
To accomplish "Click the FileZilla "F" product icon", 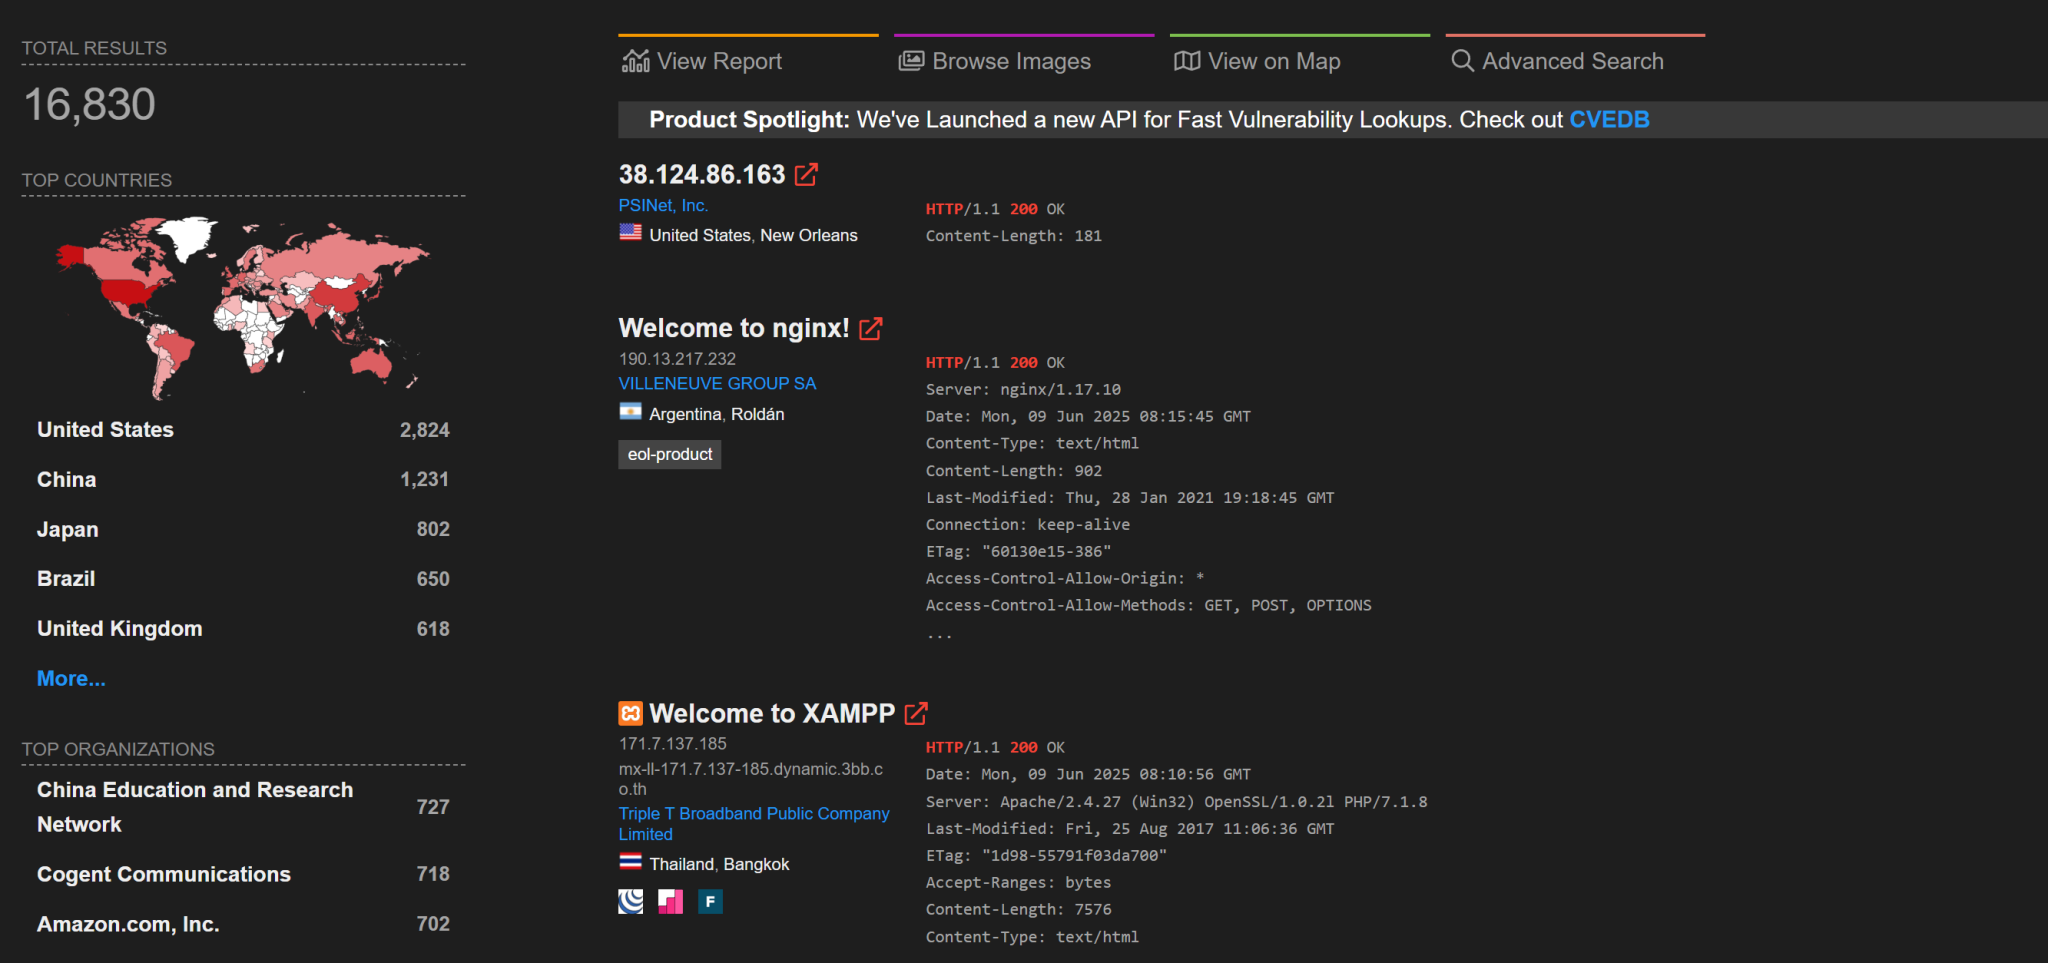I will [710, 901].
